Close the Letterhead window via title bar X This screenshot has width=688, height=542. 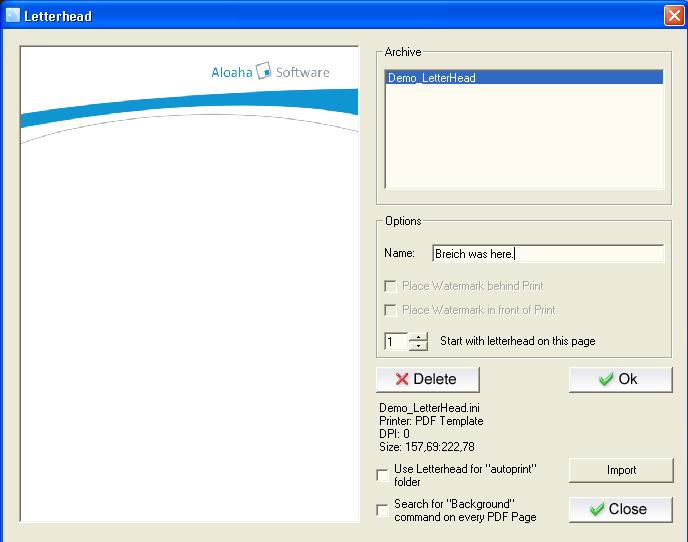tap(674, 16)
